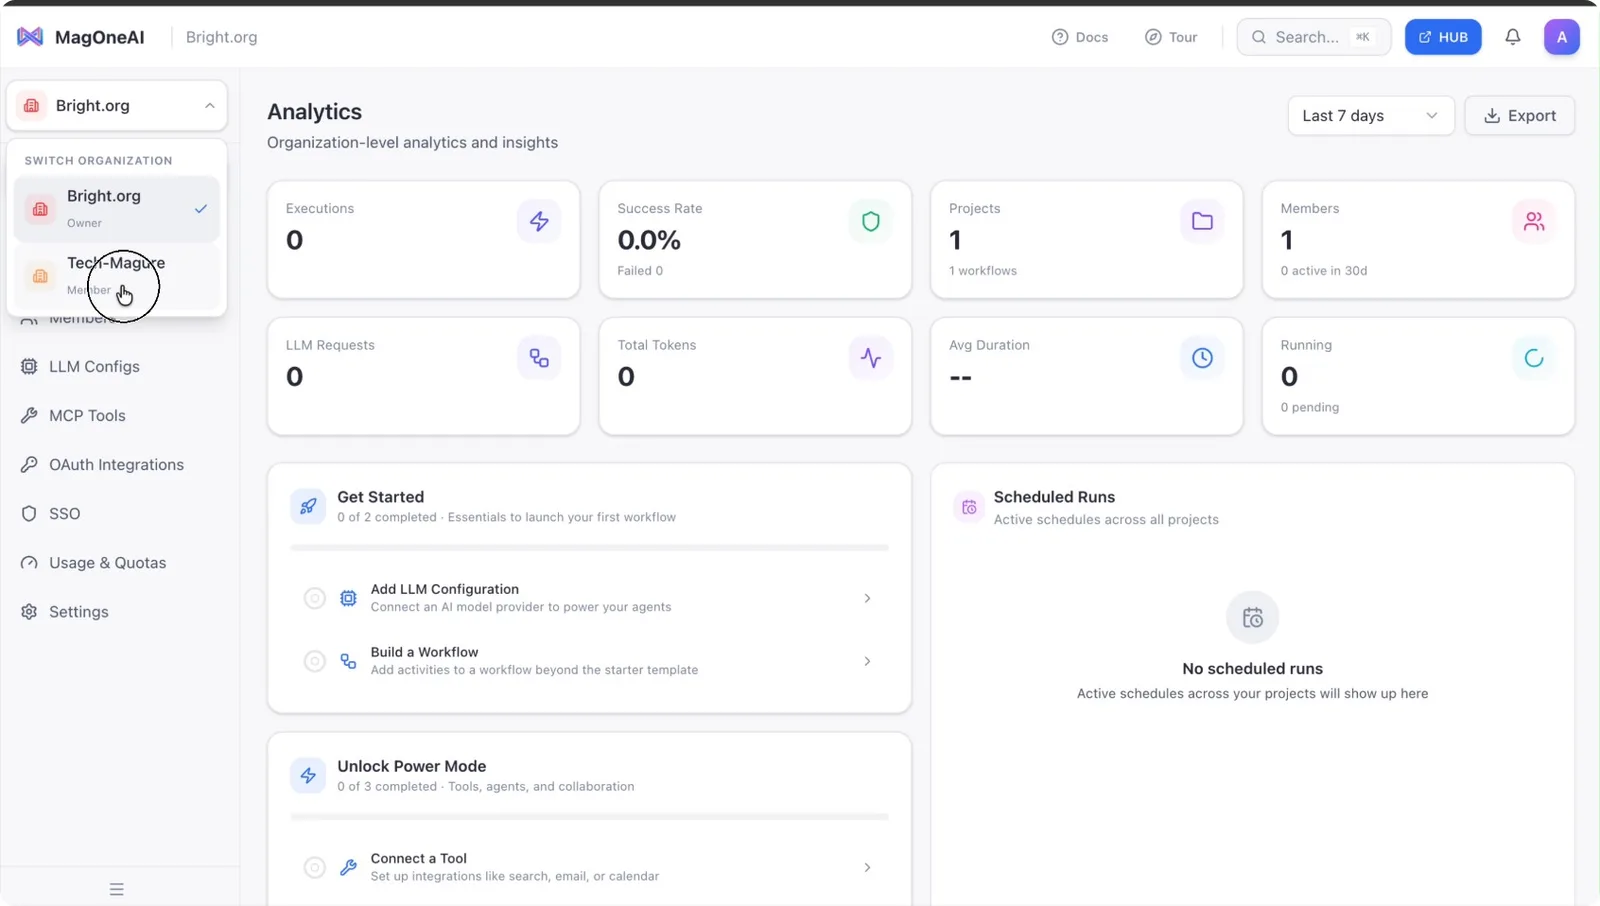Open the user avatar menu
Viewport: 1600px width, 906px height.
1561,37
